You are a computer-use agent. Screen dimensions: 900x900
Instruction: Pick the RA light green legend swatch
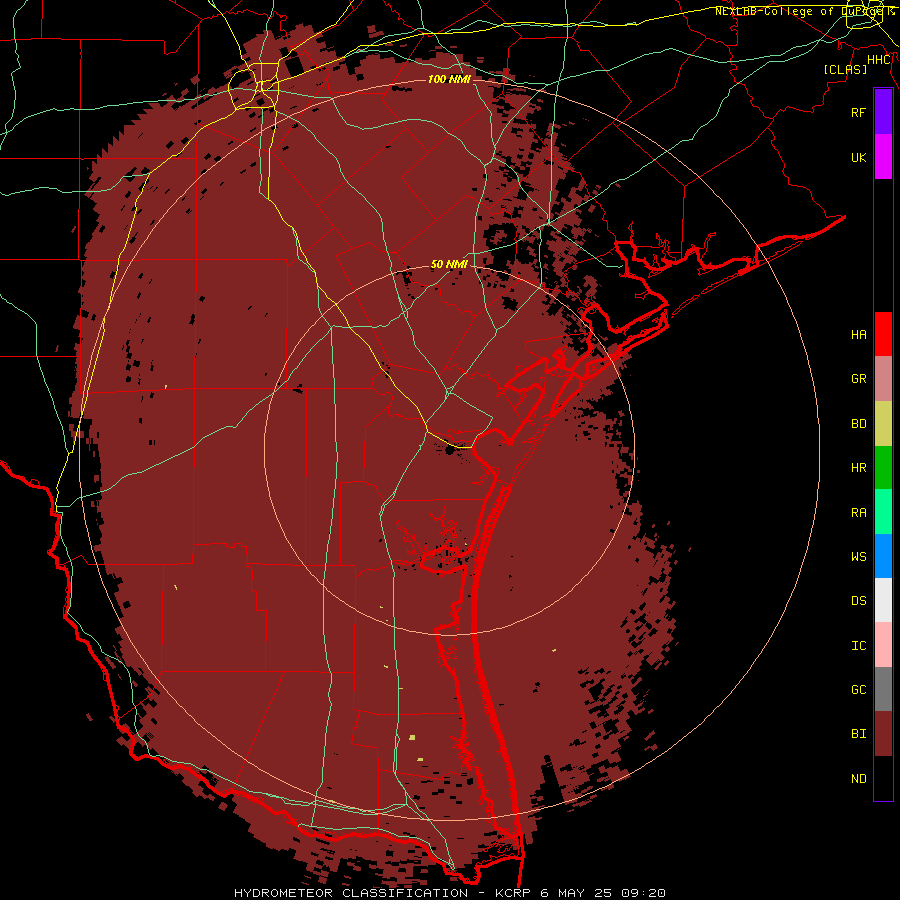[x=883, y=512]
